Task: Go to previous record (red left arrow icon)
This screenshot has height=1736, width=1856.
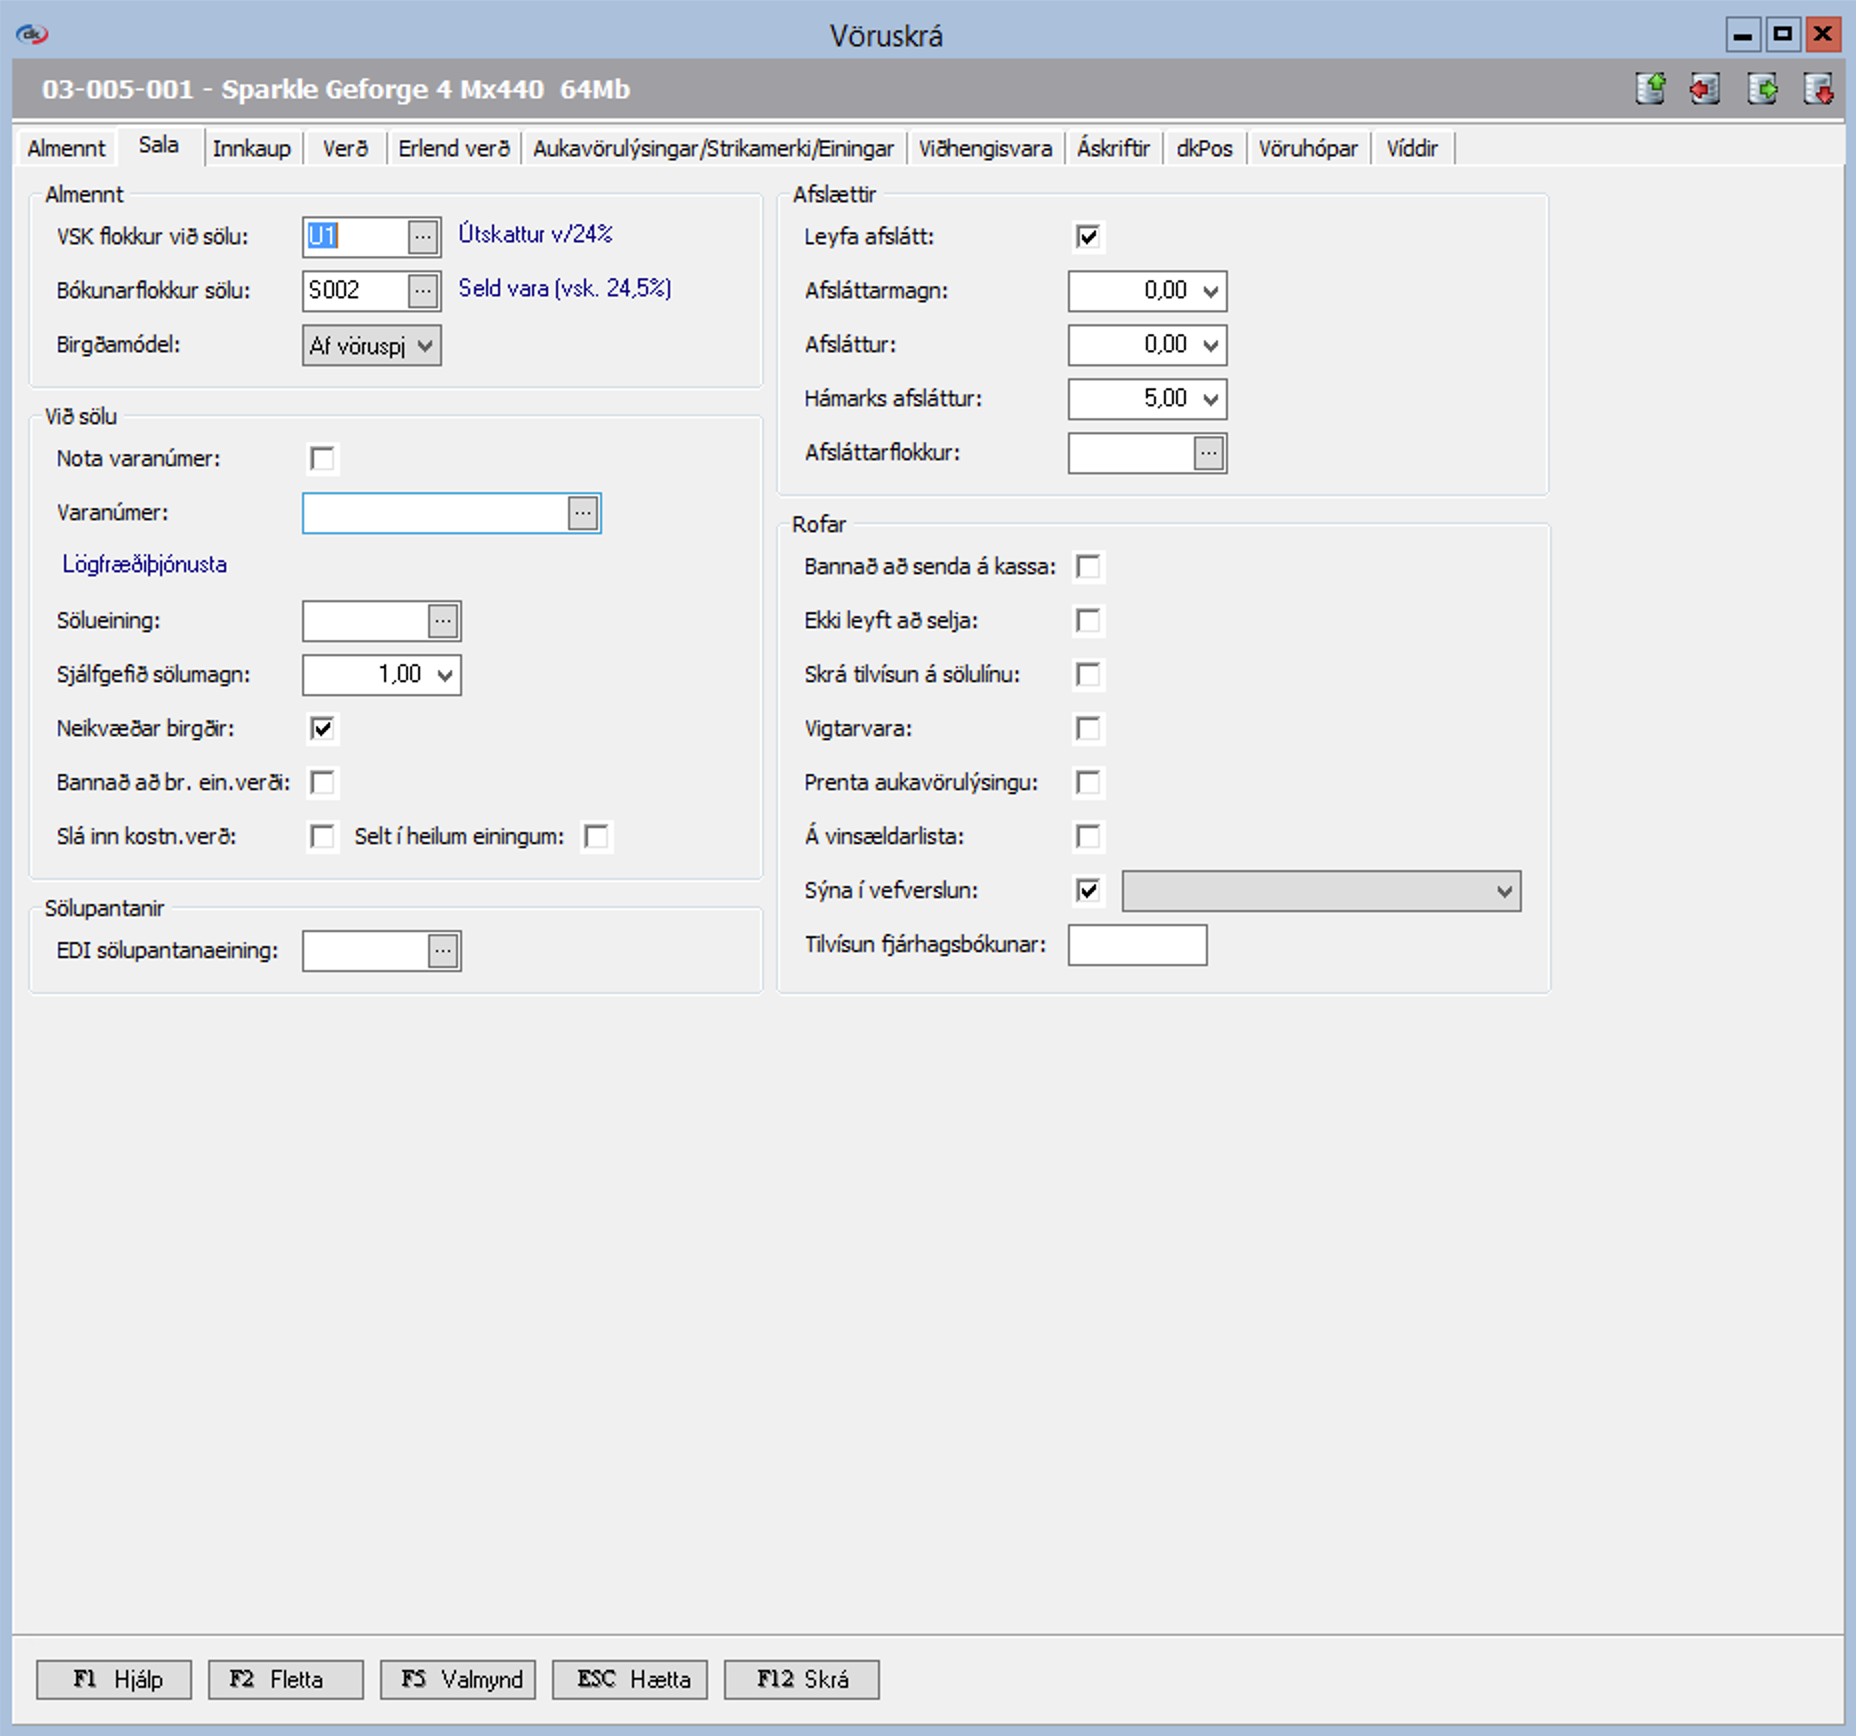Action: [1705, 89]
